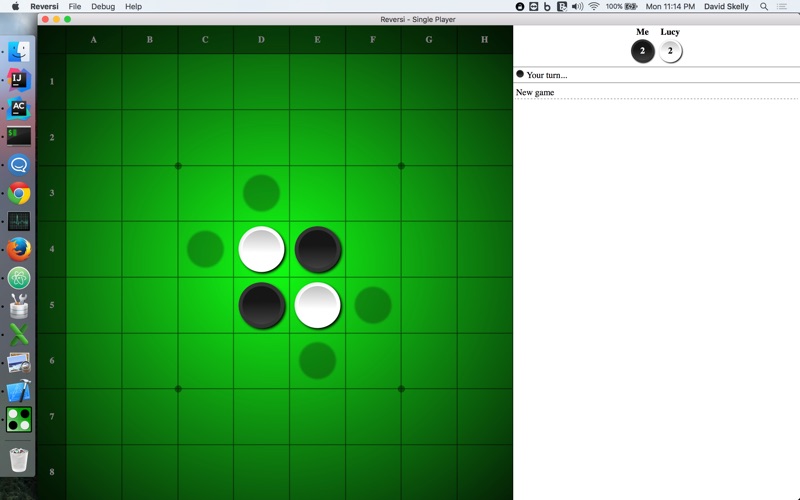
Task: Click the black disc on E4
Action: (x=317, y=249)
